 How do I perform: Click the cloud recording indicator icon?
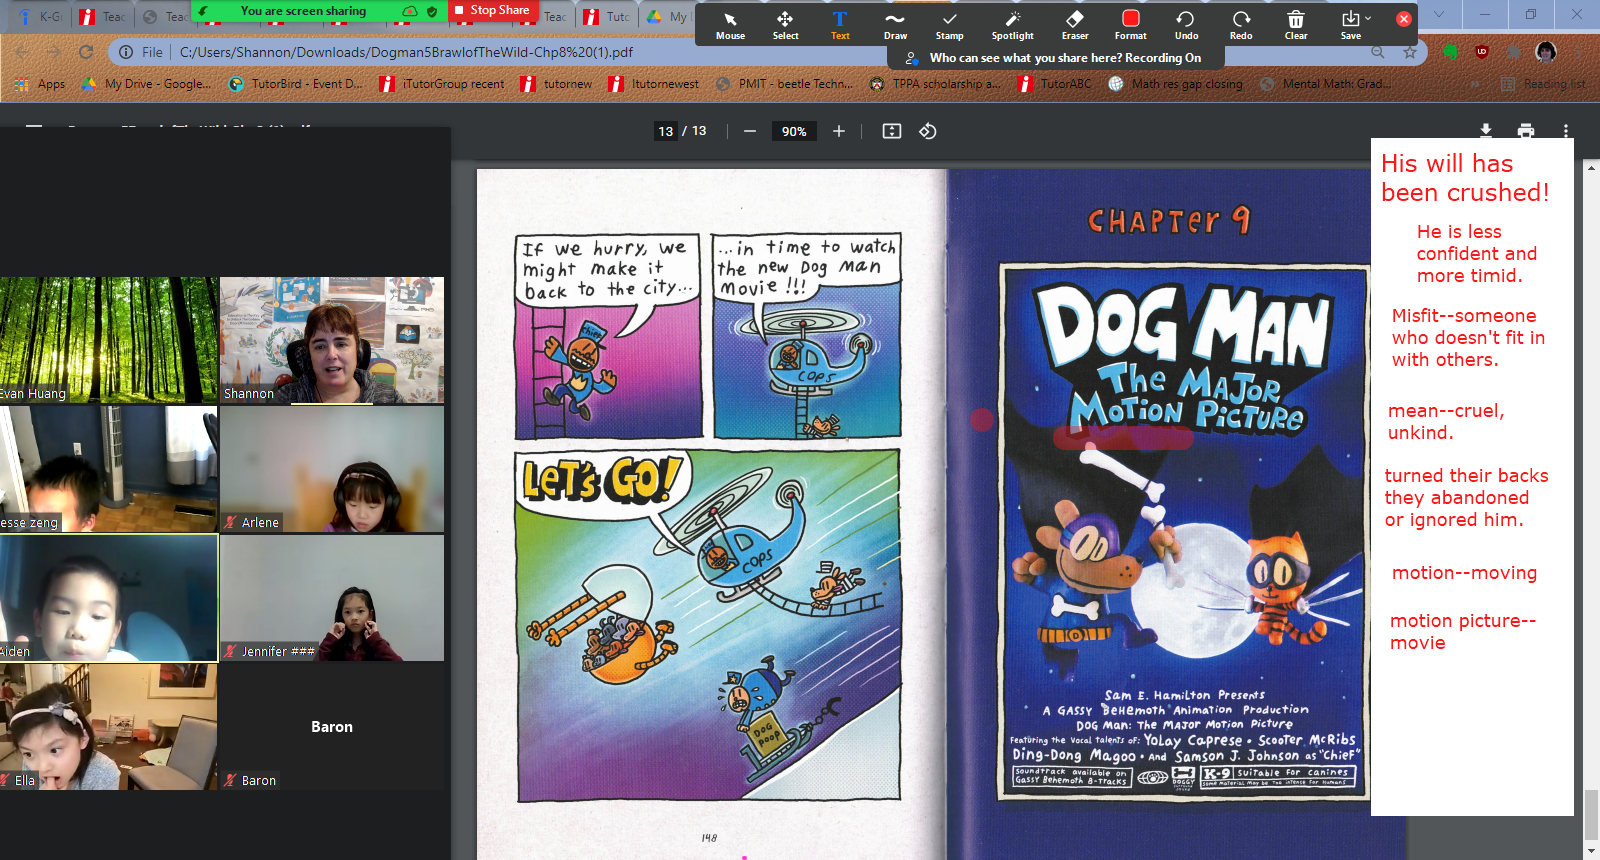410,11
